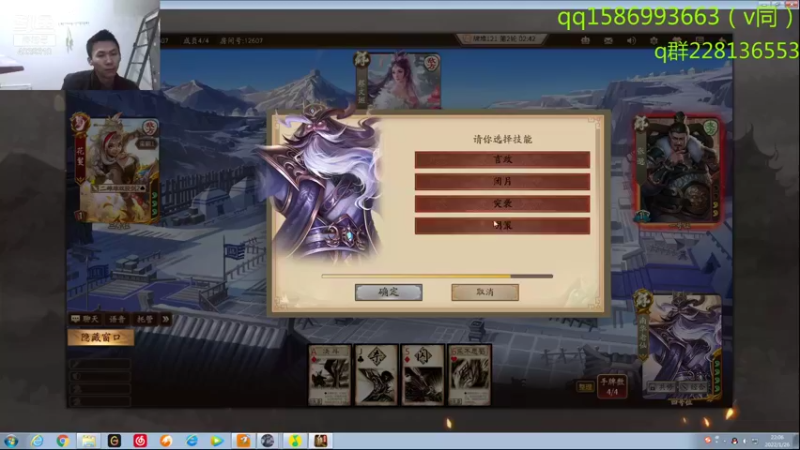The width and height of the screenshot is (800, 450).
Task: Open the dark round app icon in taskbar
Action: (268, 441)
